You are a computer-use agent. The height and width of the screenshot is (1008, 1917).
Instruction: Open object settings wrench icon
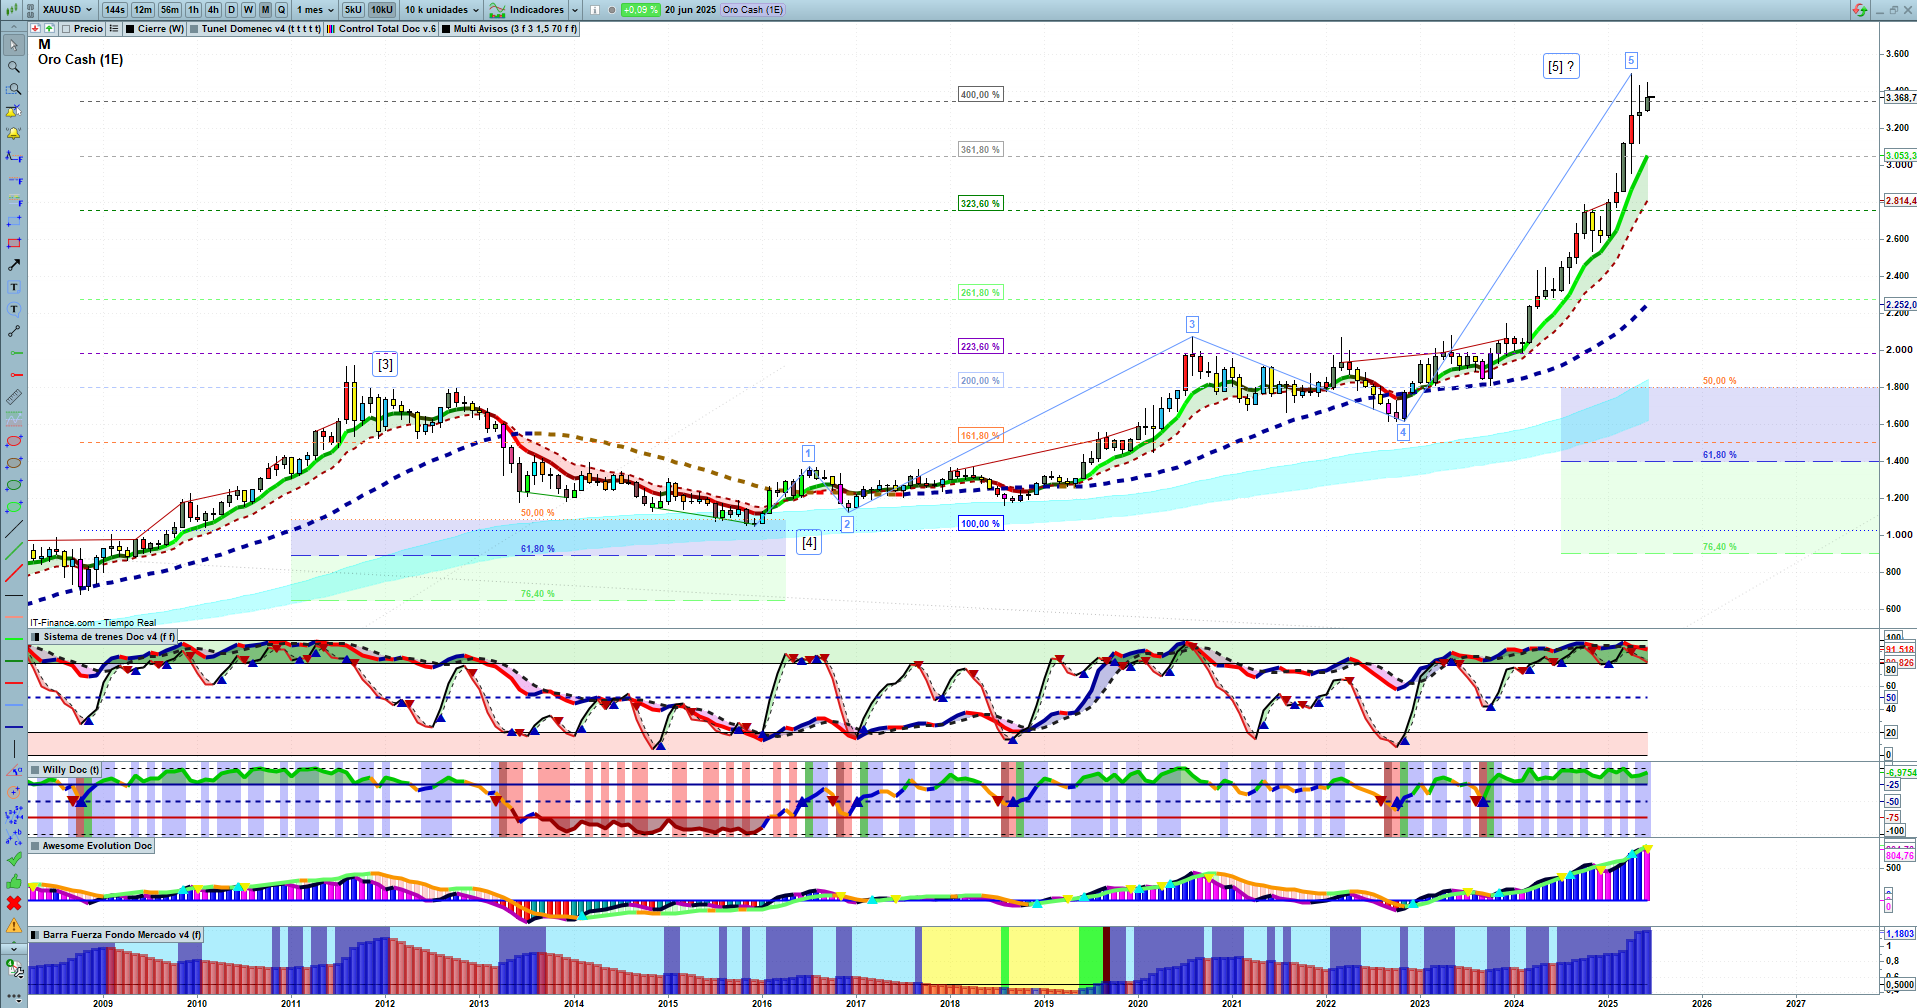[x=13, y=968]
